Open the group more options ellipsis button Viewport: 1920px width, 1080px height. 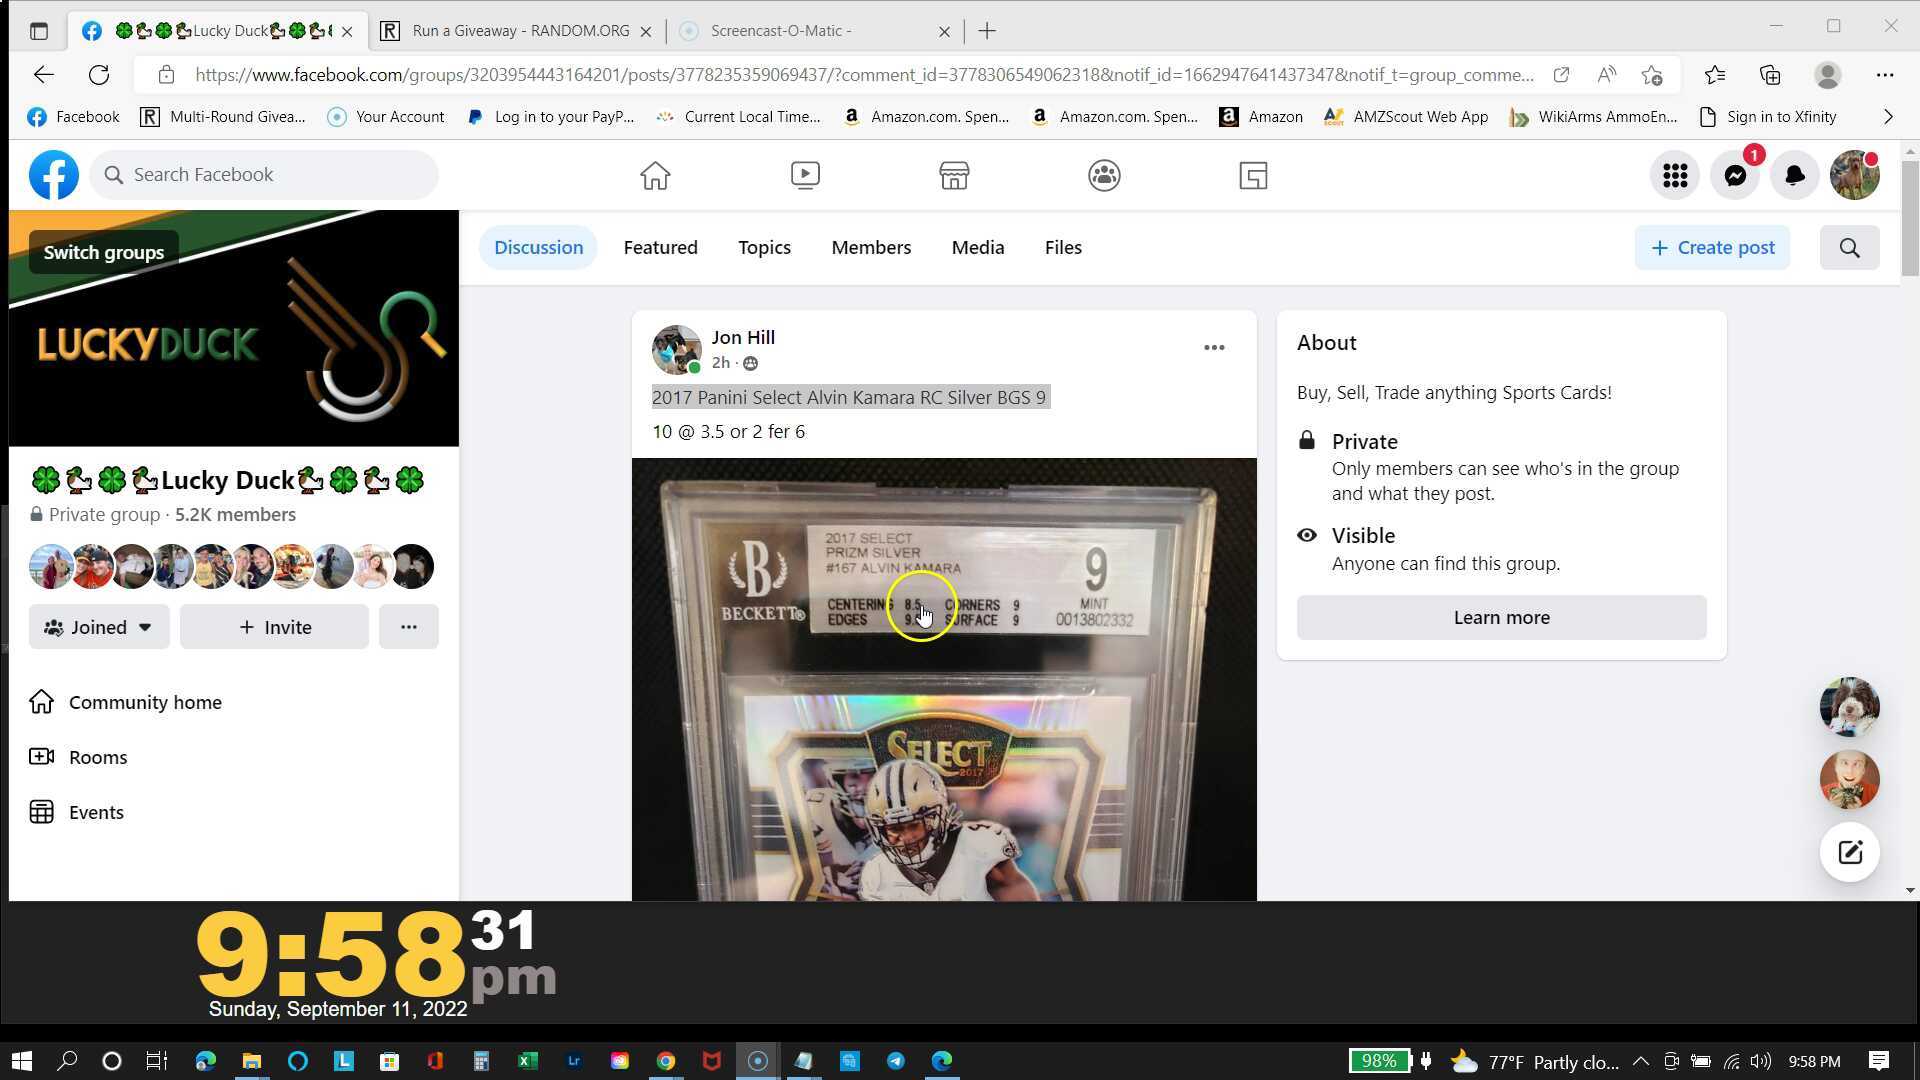tap(408, 627)
